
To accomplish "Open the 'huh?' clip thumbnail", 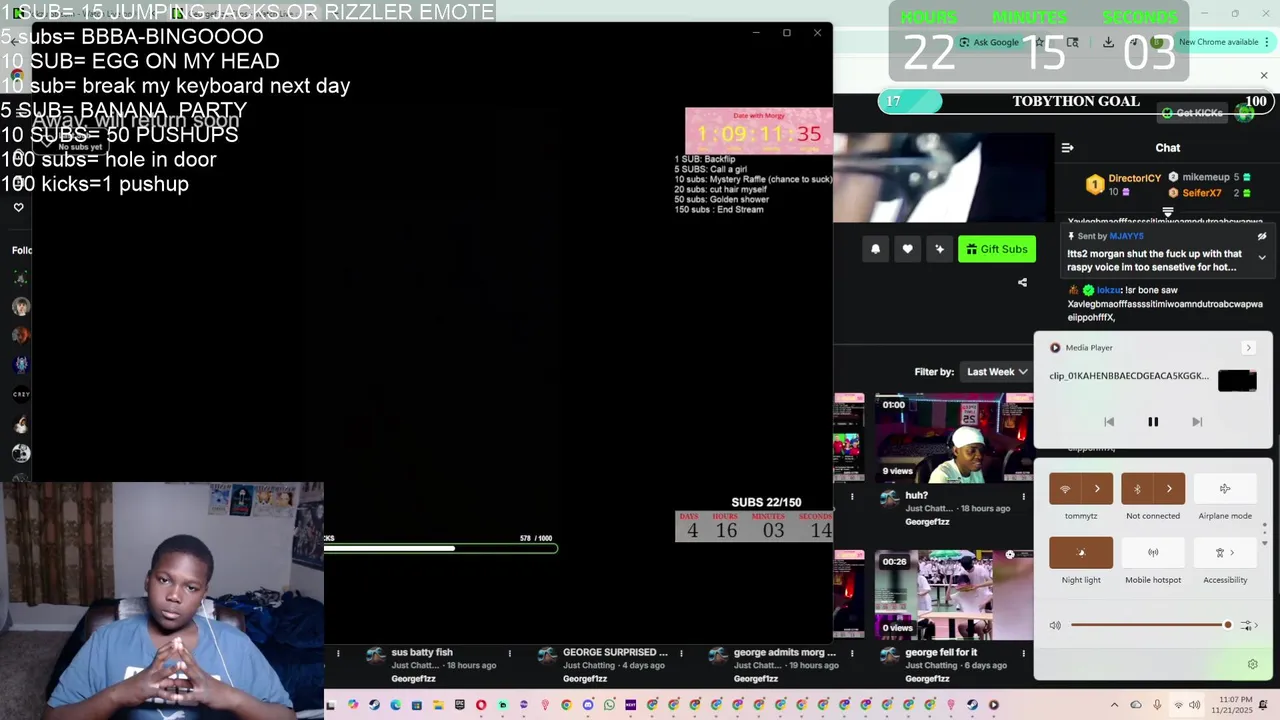I will (954, 438).
